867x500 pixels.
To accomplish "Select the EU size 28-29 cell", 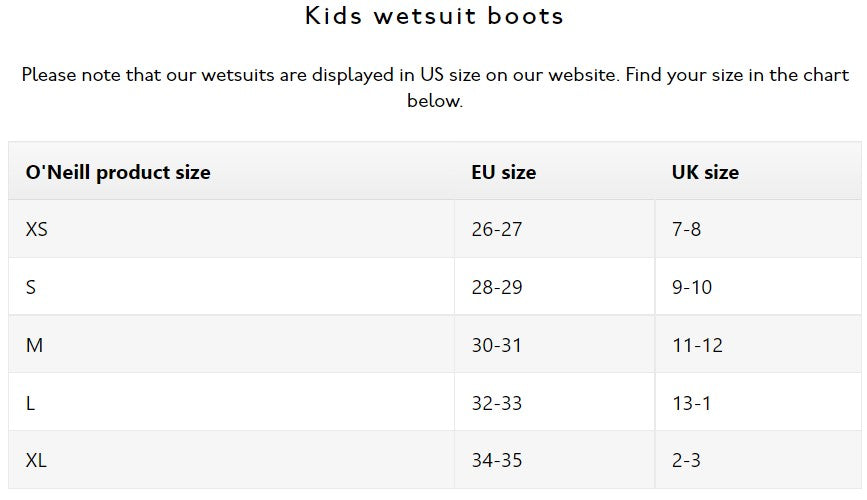I will [497, 287].
